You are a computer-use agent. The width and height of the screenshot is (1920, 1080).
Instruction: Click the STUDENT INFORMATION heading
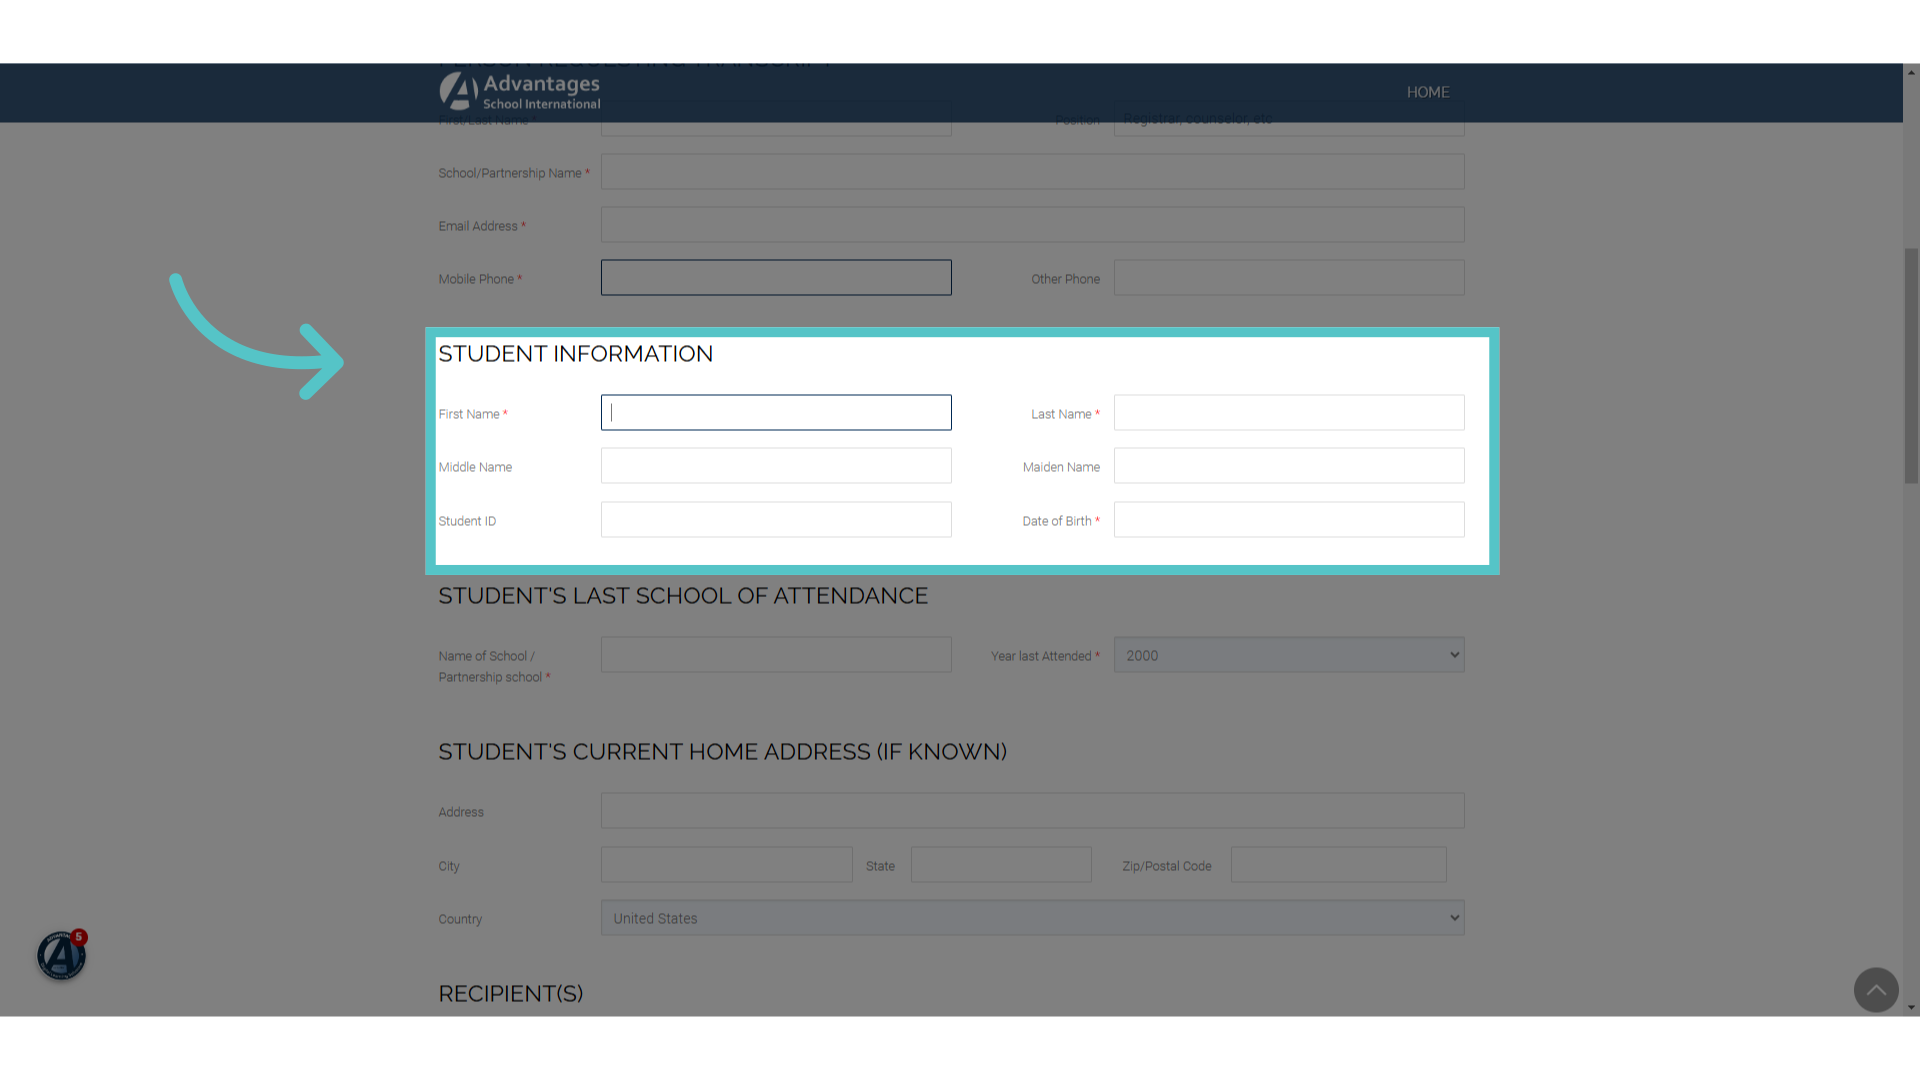point(576,354)
